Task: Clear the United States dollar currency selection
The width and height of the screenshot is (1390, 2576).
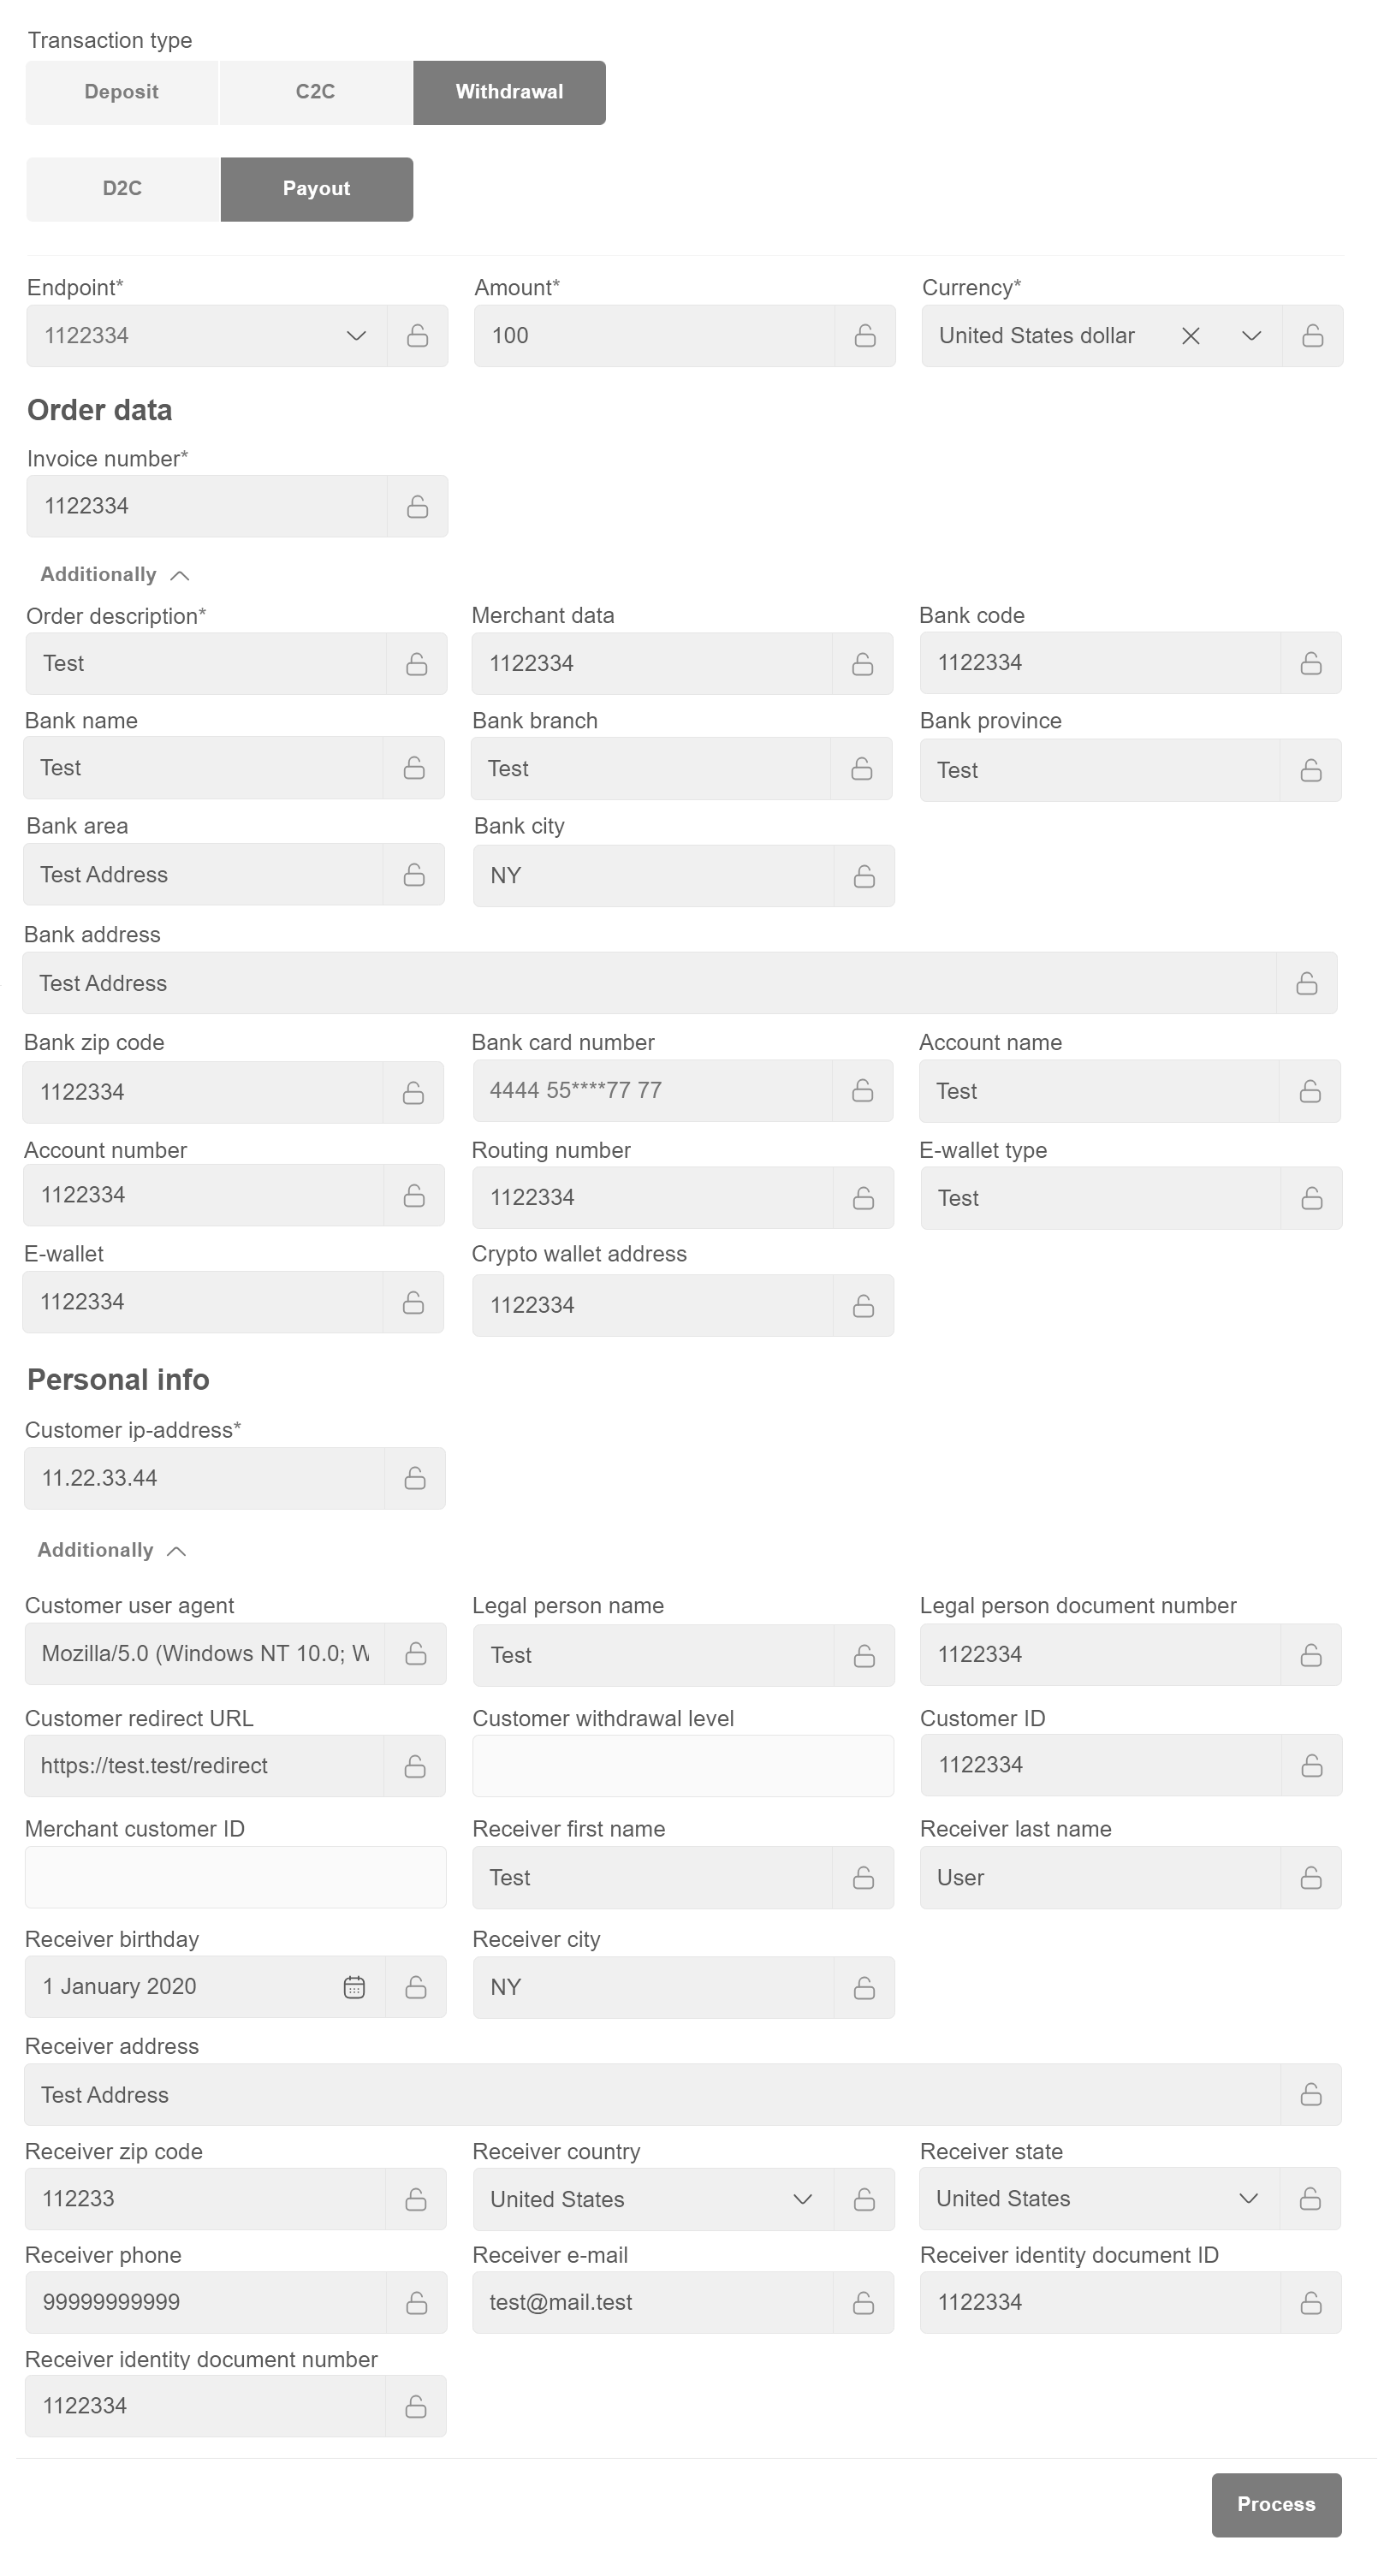Action: pos(1190,336)
